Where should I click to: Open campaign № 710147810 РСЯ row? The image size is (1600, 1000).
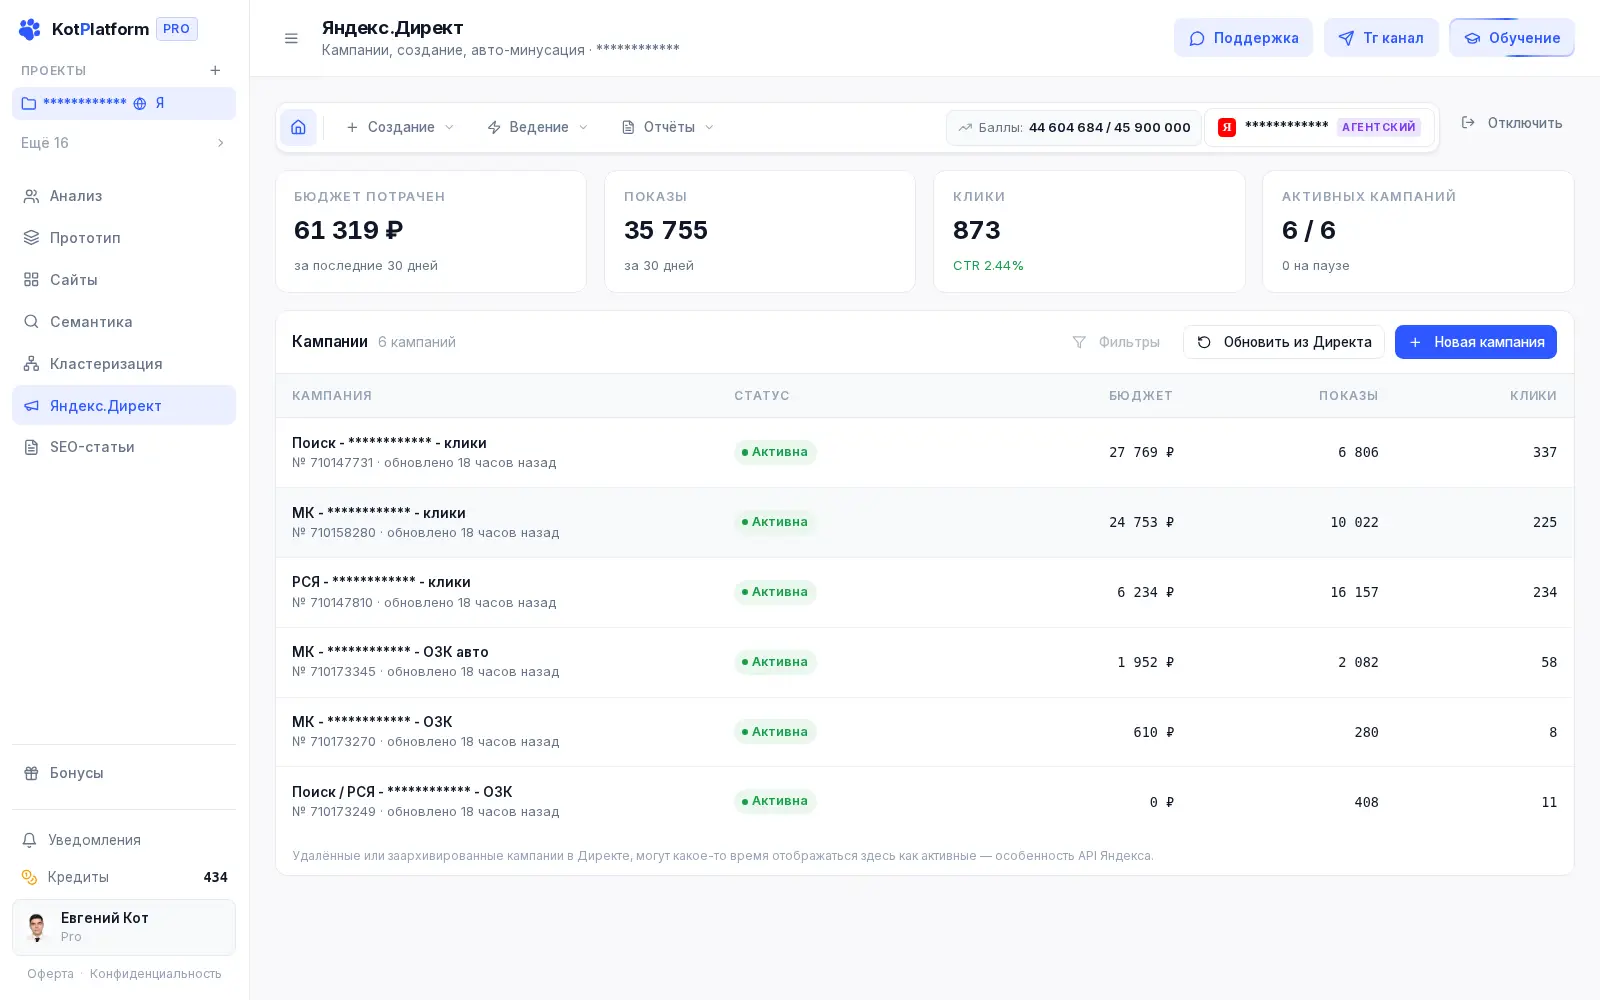click(x=925, y=592)
